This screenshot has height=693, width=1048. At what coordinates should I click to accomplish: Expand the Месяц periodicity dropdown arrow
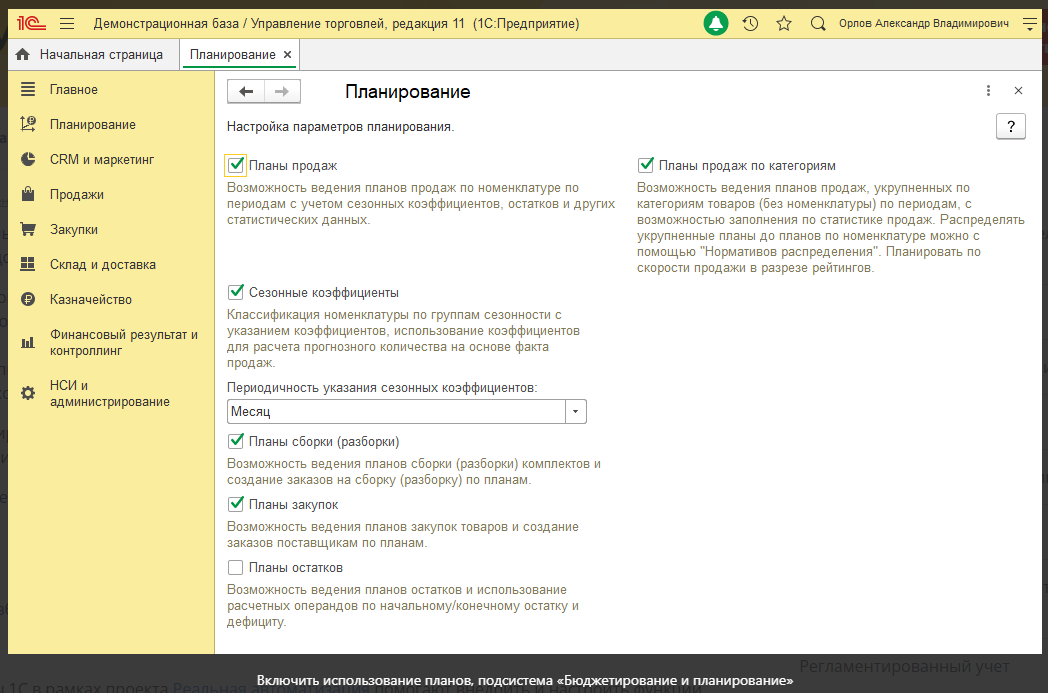click(575, 412)
